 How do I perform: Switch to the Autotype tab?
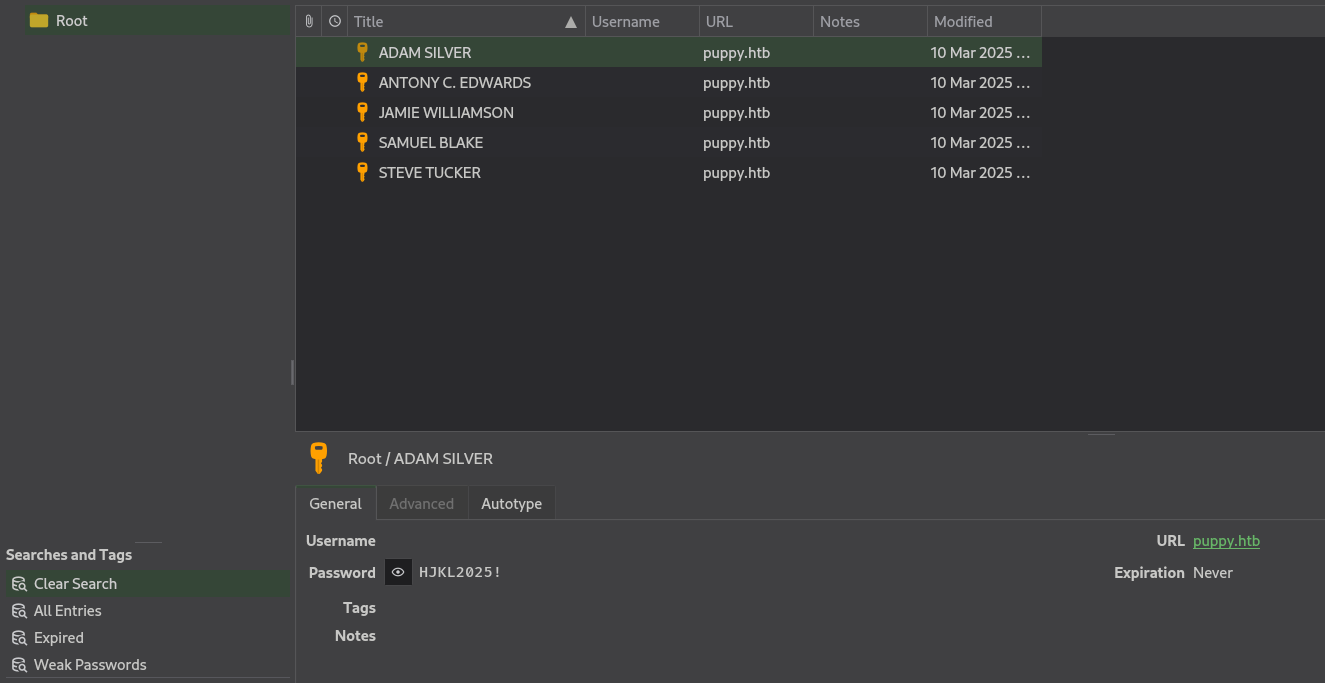pyautogui.click(x=511, y=503)
